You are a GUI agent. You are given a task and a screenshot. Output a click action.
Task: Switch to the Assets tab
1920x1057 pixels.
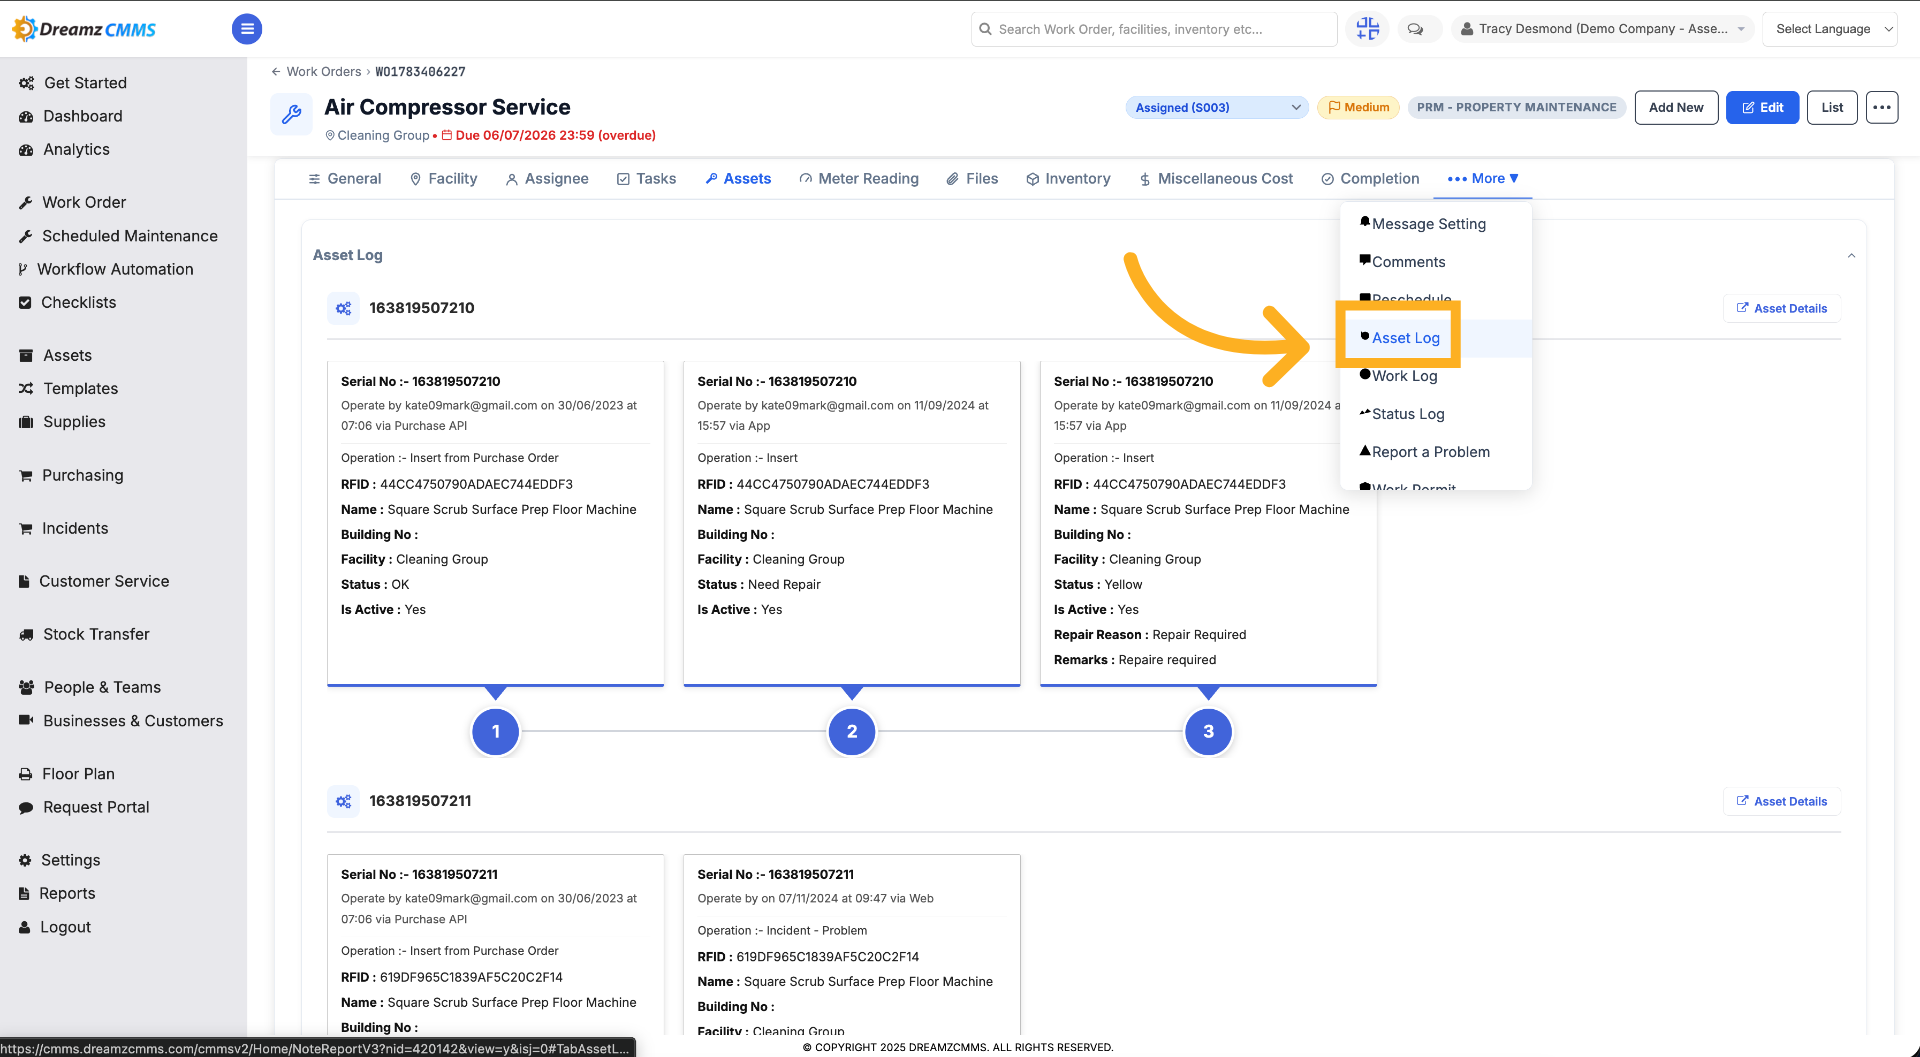pyautogui.click(x=738, y=178)
